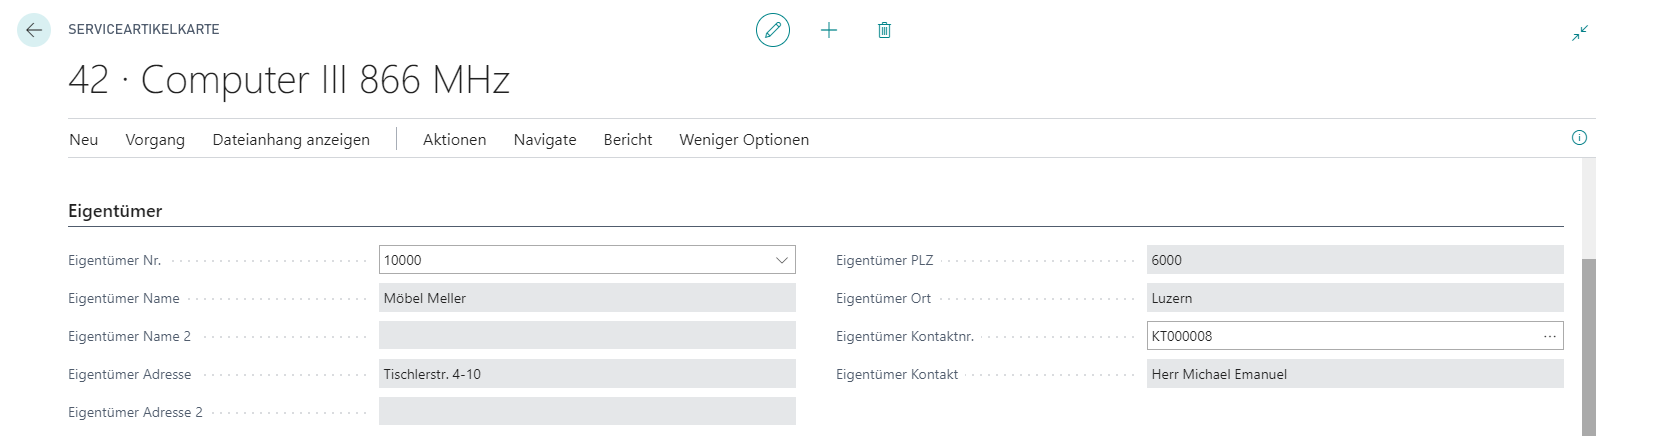Collapse the page with the arrows icon
This screenshot has width=1661, height=436.
pyautogui.click(x=1580, y=33)
